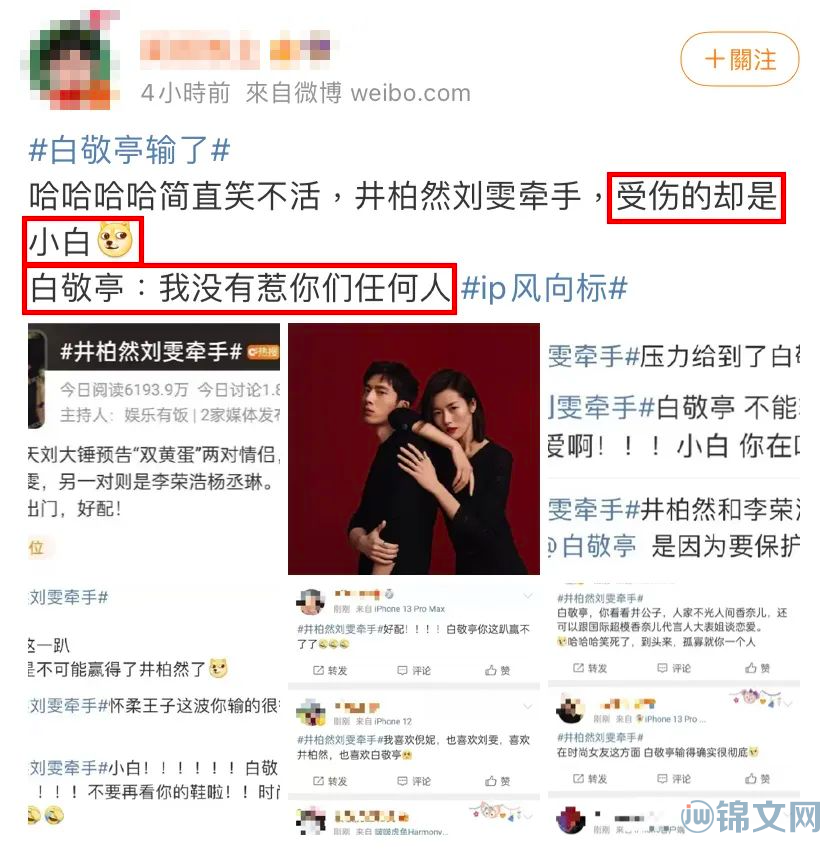Tap 转发 under the 我喜欢倪妮 comment
Screen dimensions: 828x852
pyautogui.click(x=330, y=781)
